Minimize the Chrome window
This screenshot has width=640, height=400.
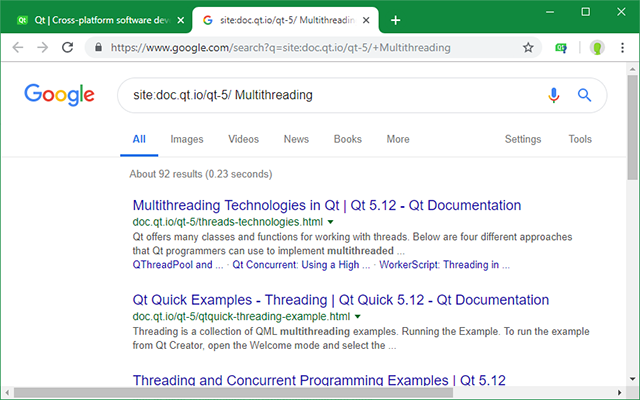pos(550,12)
